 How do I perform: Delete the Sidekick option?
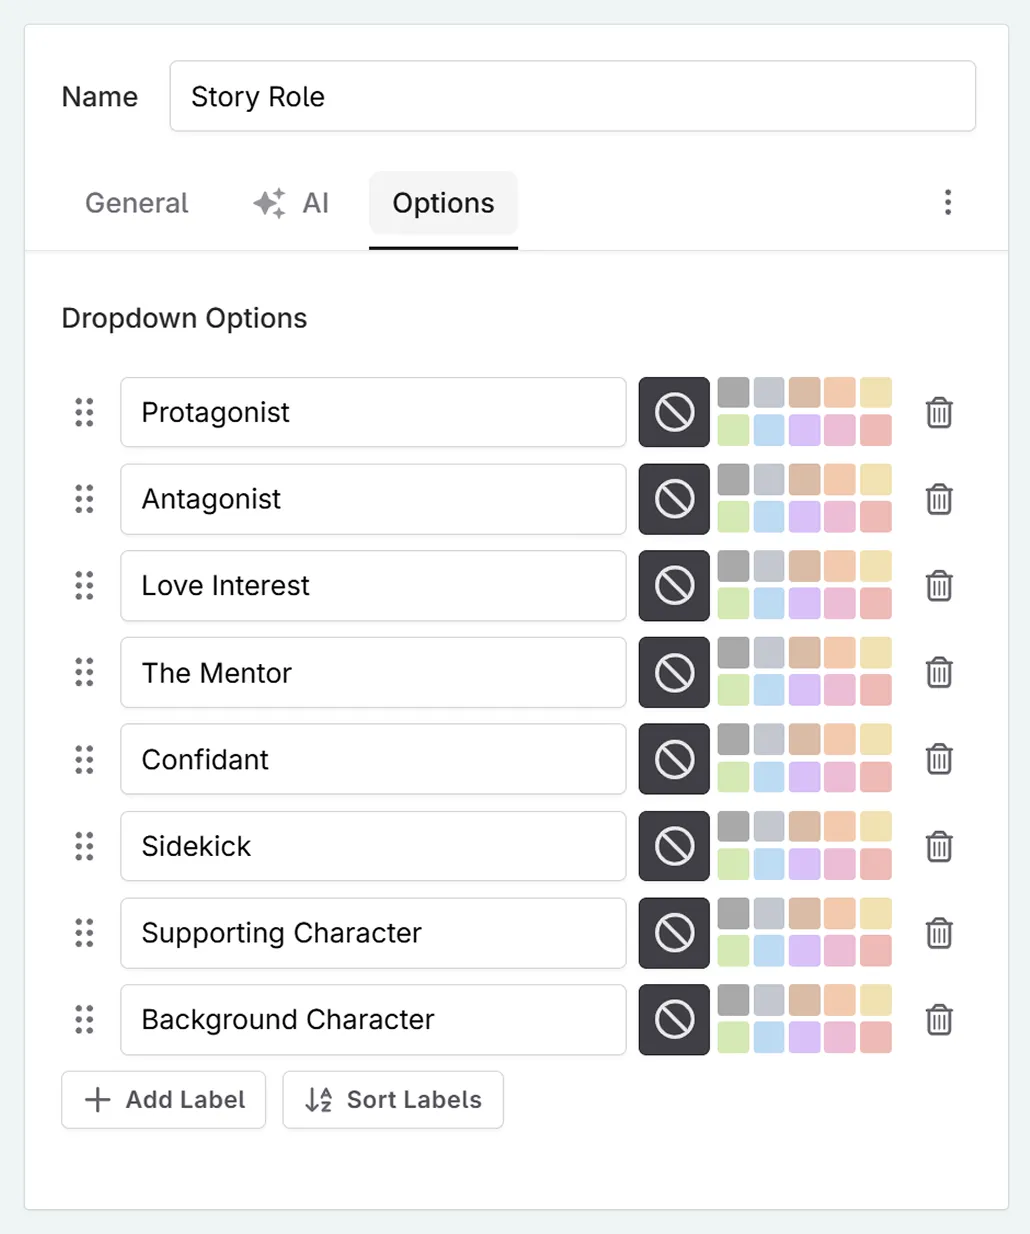coord(938,846)
